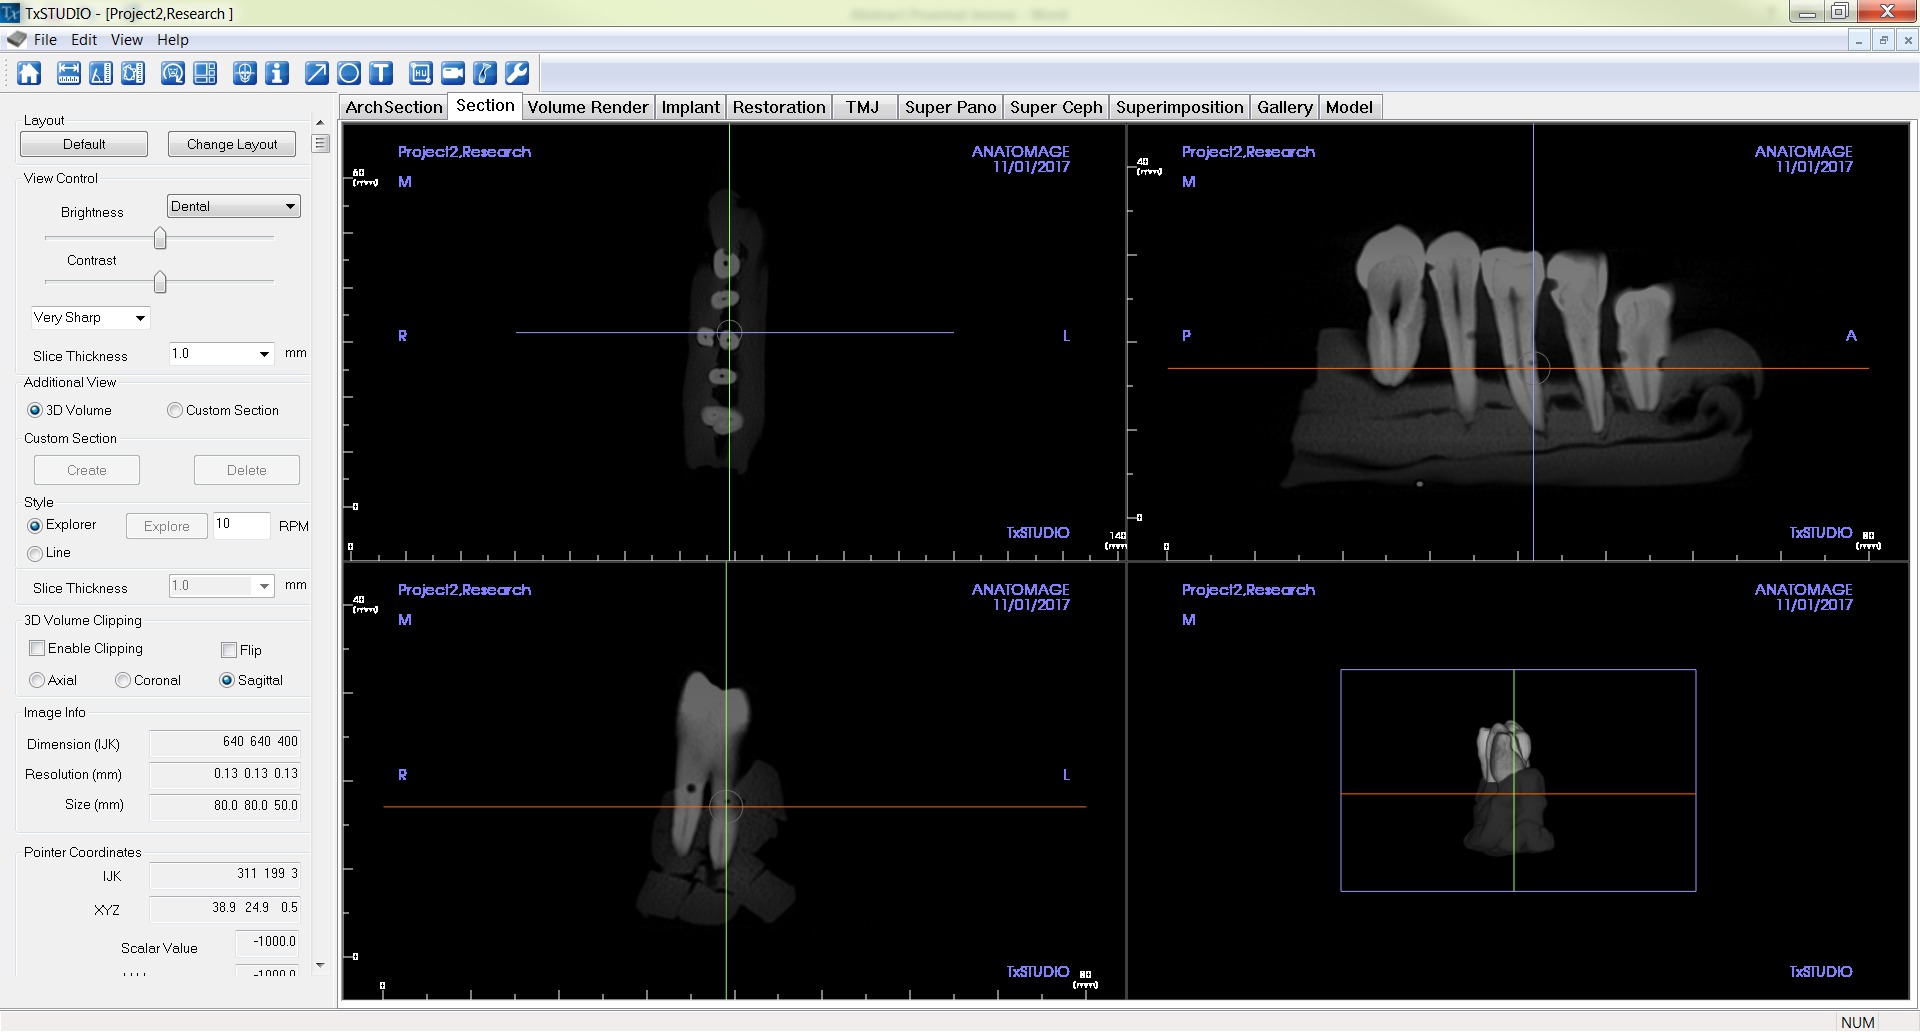Enable the Clipping checkbox
The width and height of the screenshot is (1920, 1032).
click(x=38, y=648)
